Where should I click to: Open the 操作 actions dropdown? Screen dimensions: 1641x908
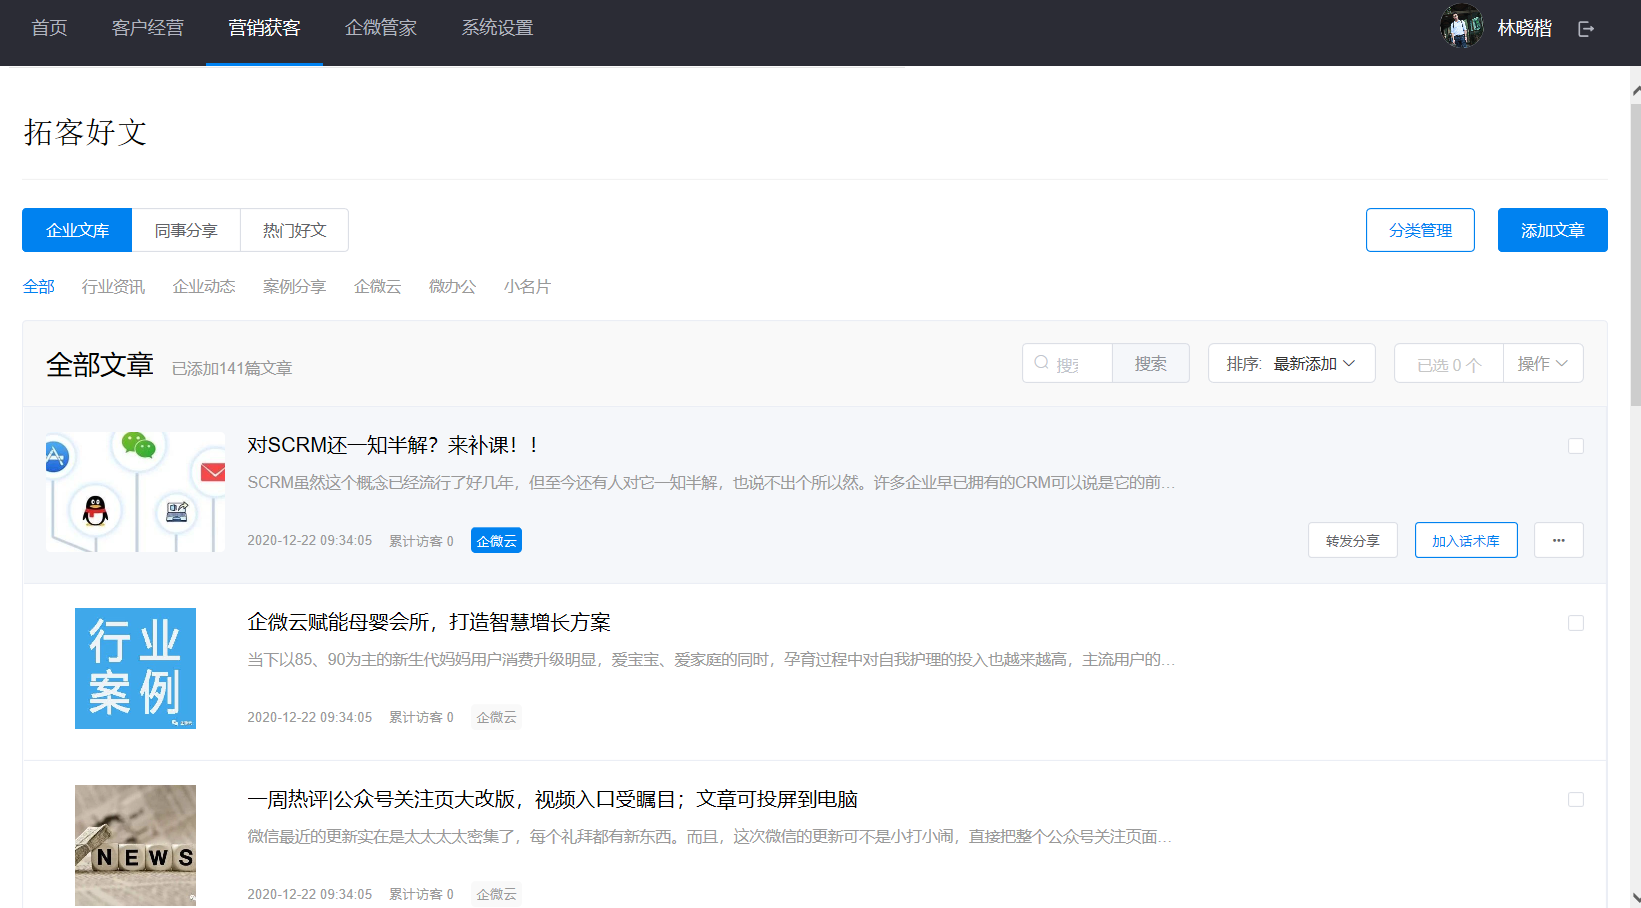1542,363
